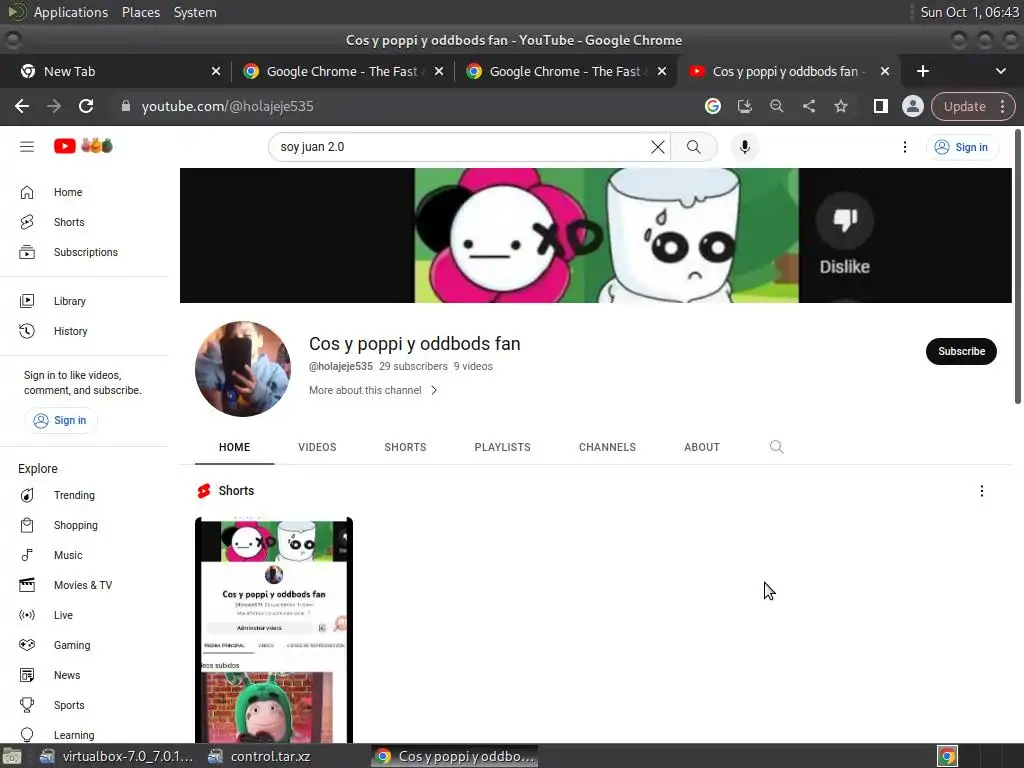This screenshot has height=768, width=1024.
Task: Click the clock showing Sun Oct 1
Action: pos(969,12)
